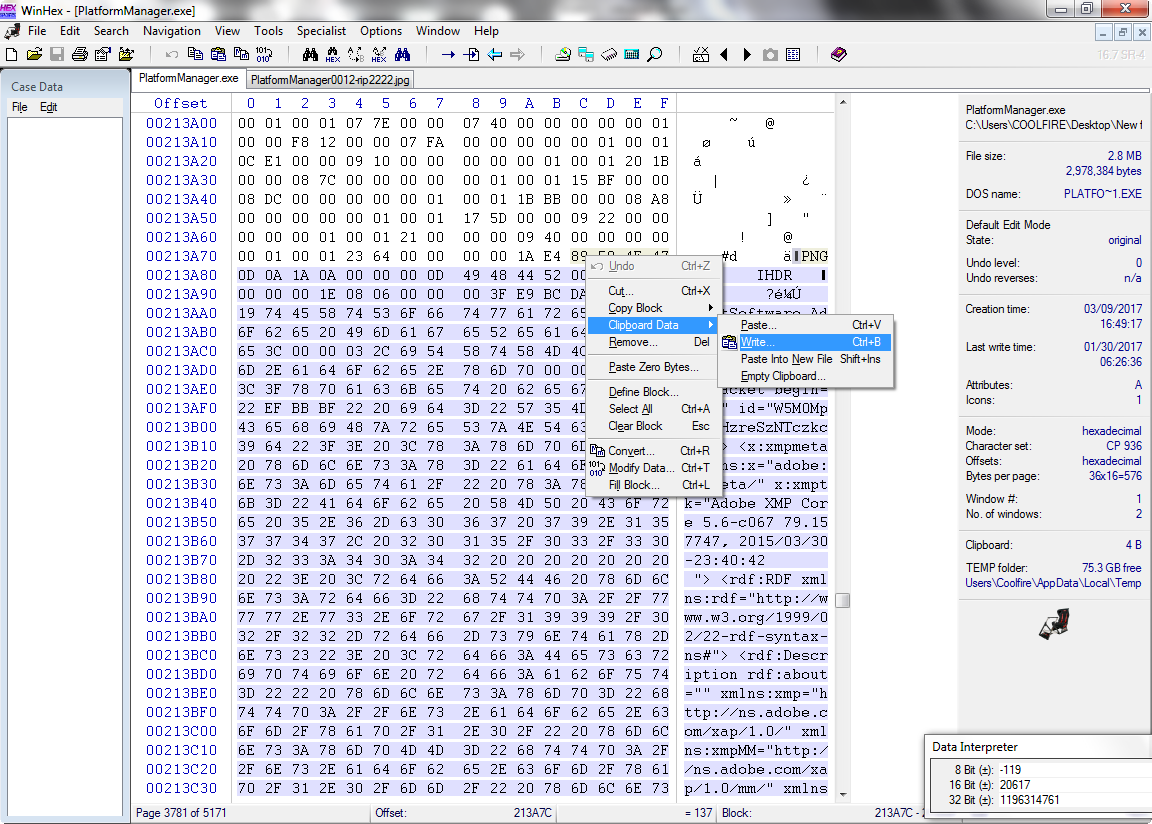Select the PlatformManager.exe tab
The image size is (1152, 824).
[188, 79]
